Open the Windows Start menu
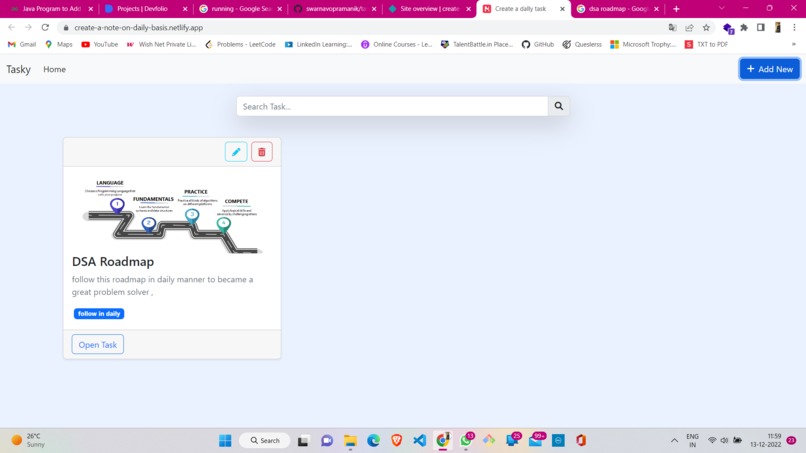The image size is (806, 453). (x=225, y=441)
